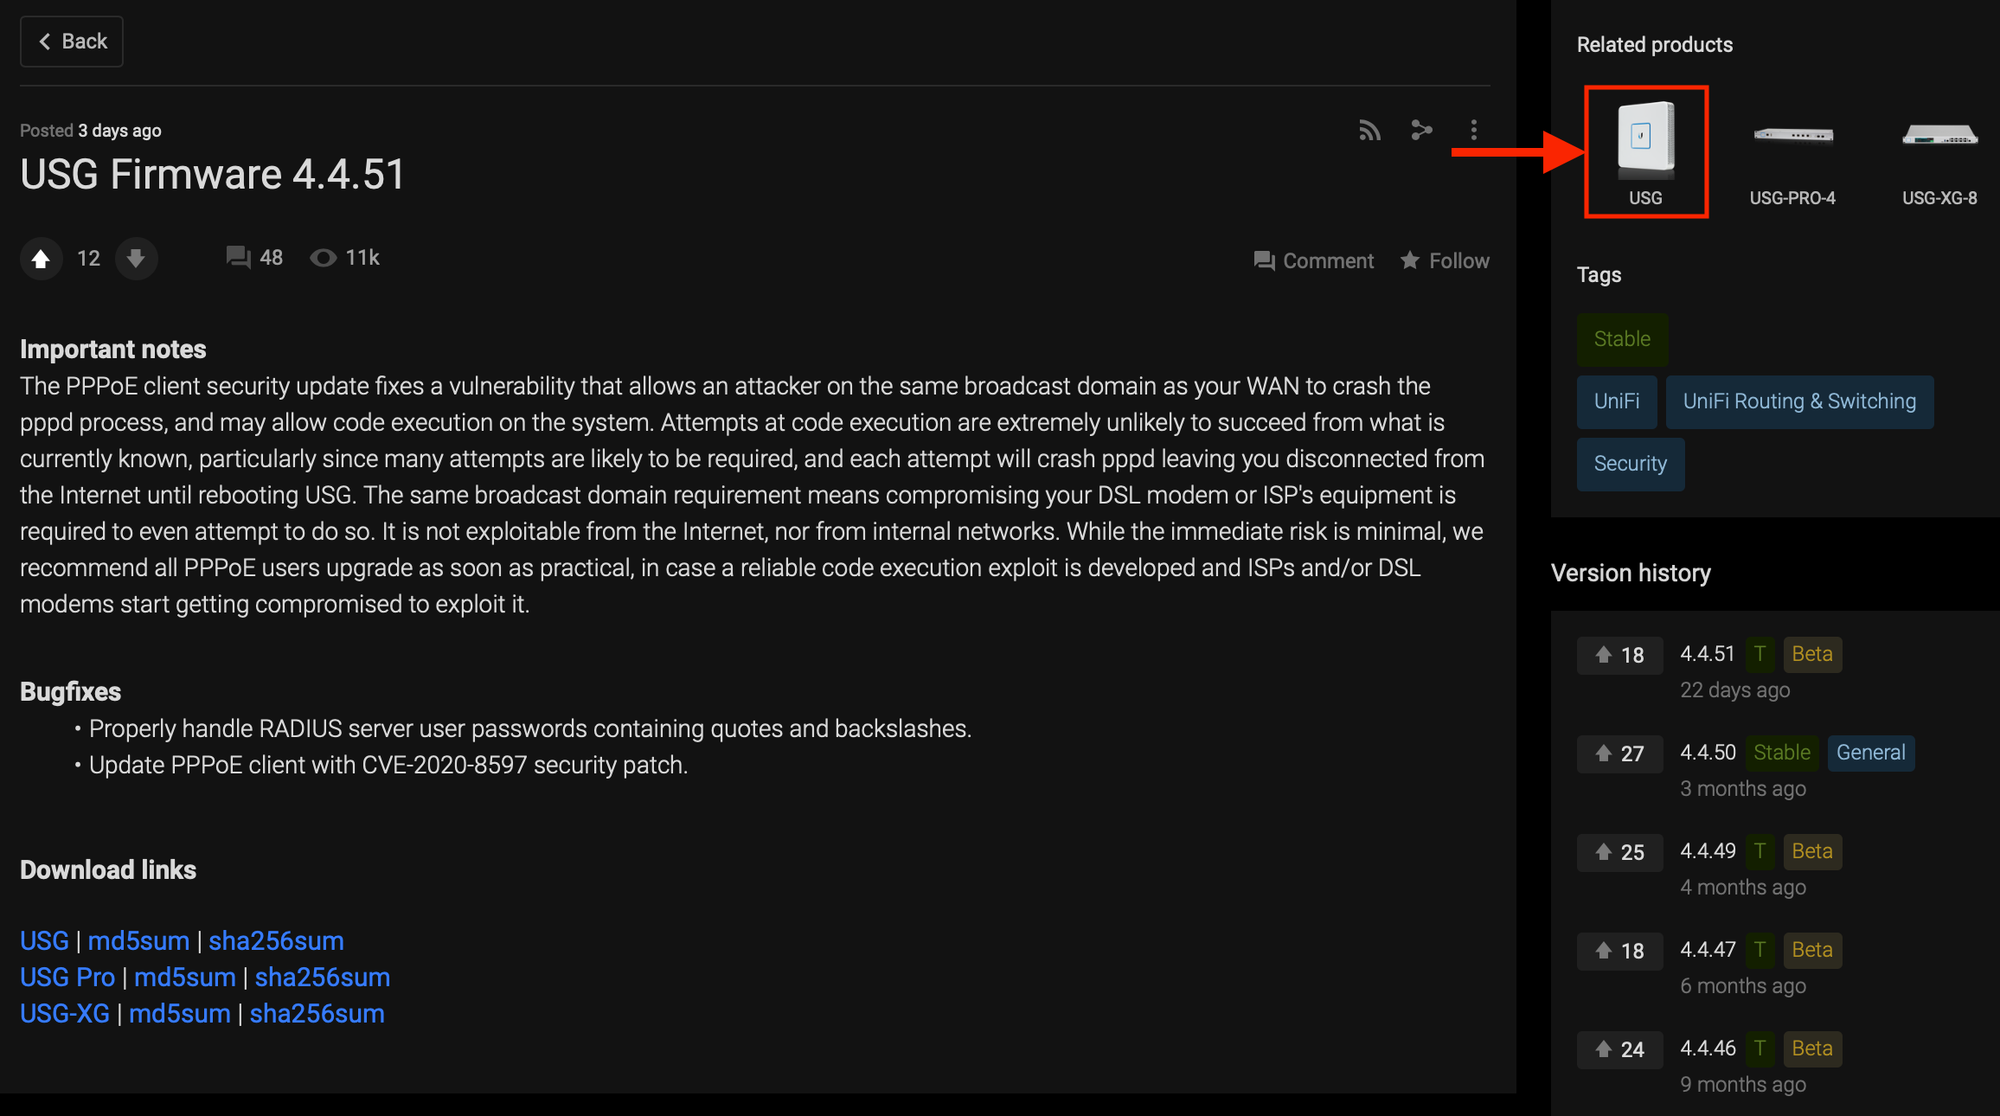Open the USG-XG sha256sum link
Viewport: 2000px width, 1116px height.
pos(317,1013)
